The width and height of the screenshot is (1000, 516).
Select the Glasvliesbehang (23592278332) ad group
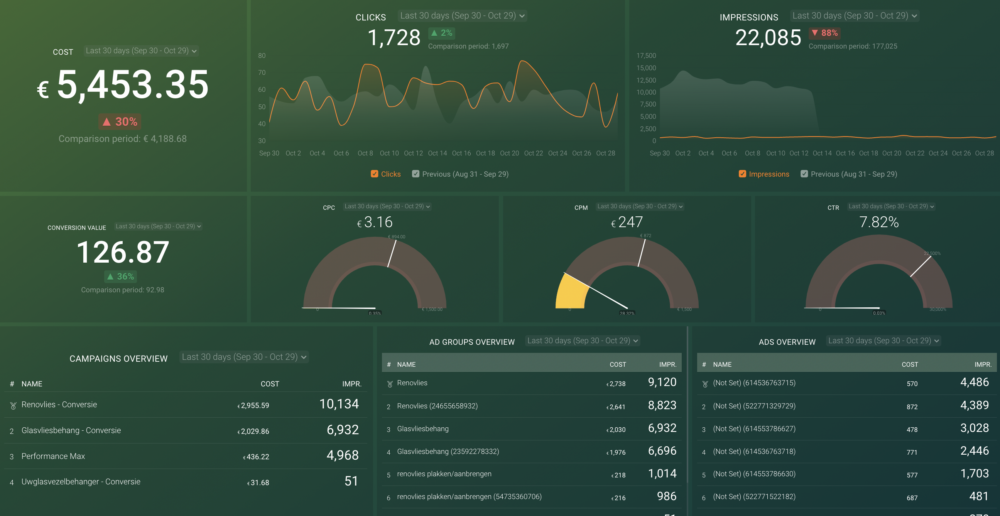point(532,452)
